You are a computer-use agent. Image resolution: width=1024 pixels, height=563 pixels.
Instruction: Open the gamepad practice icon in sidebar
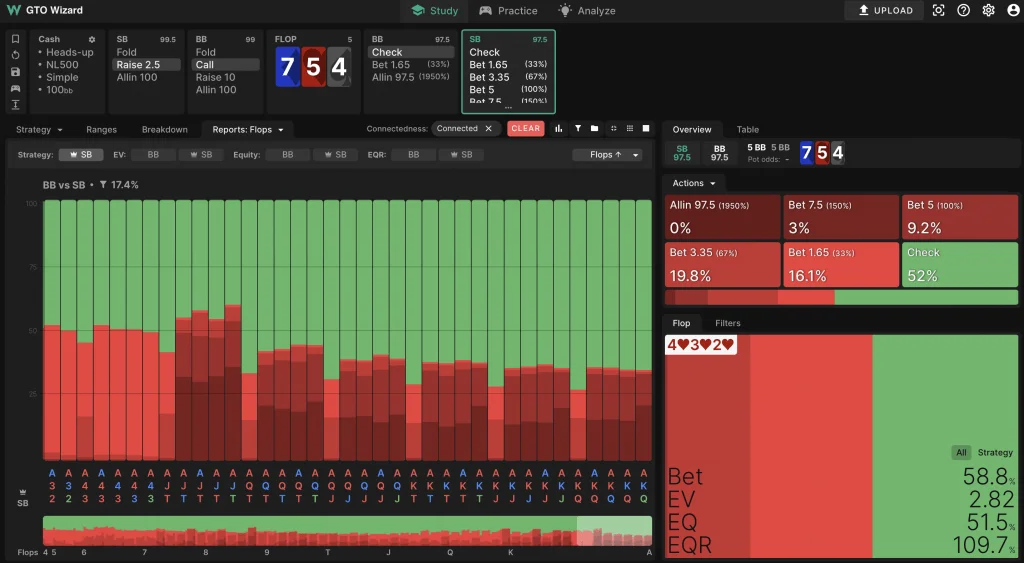[x=15, y=88]
